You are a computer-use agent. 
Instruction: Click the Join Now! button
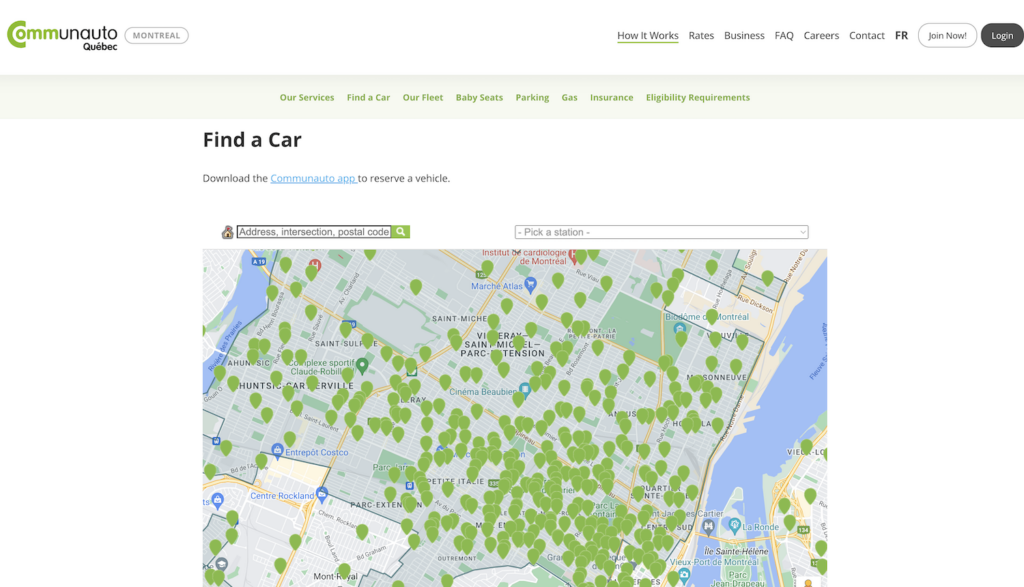[x=946, y=35]
